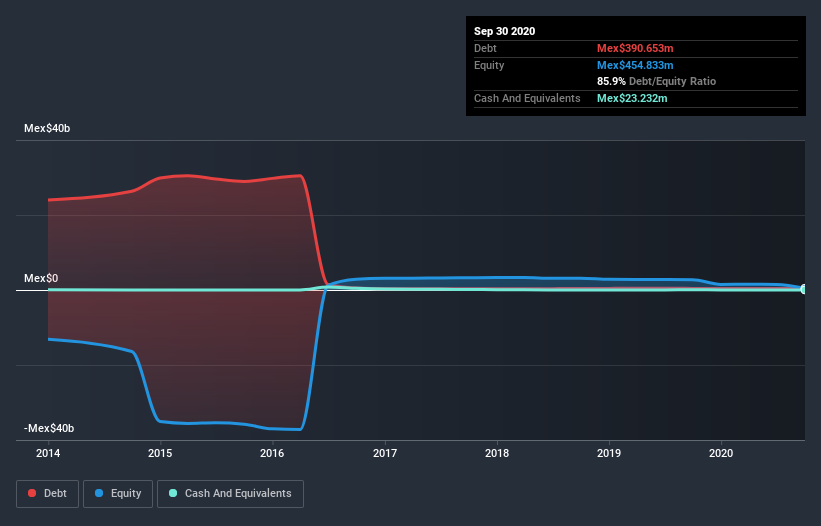Click the 85.9% Debt/Equity Ratio text

tap(657, 81)
